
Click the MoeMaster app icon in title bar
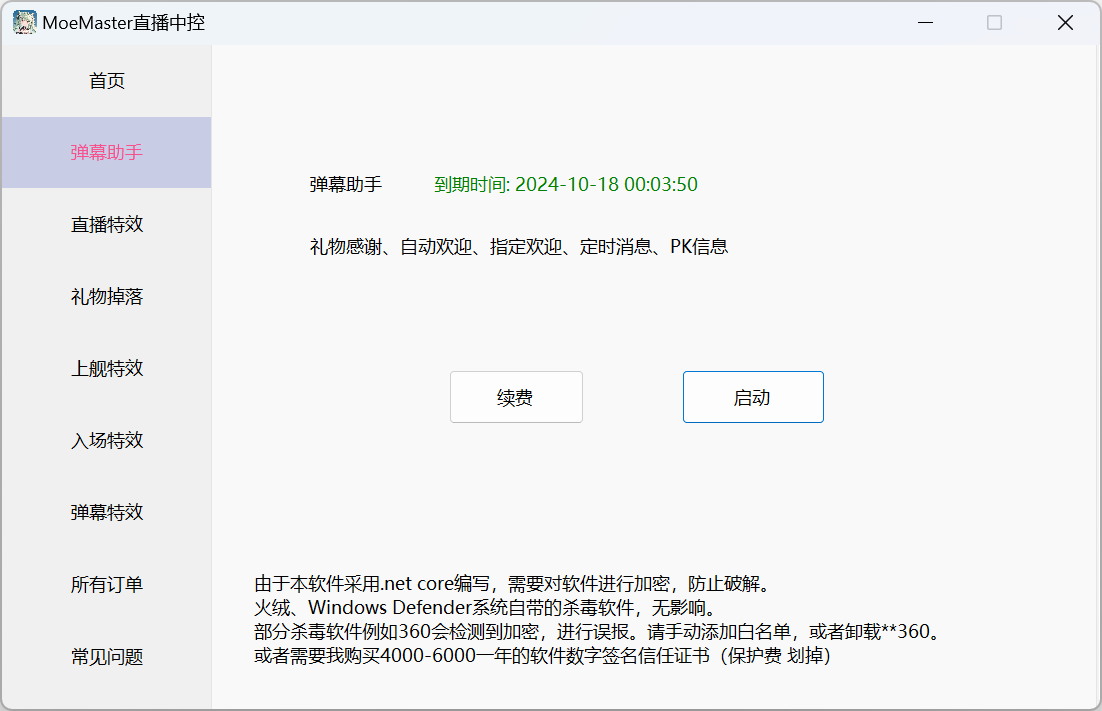pyautogui.click(x=25, y=22)
